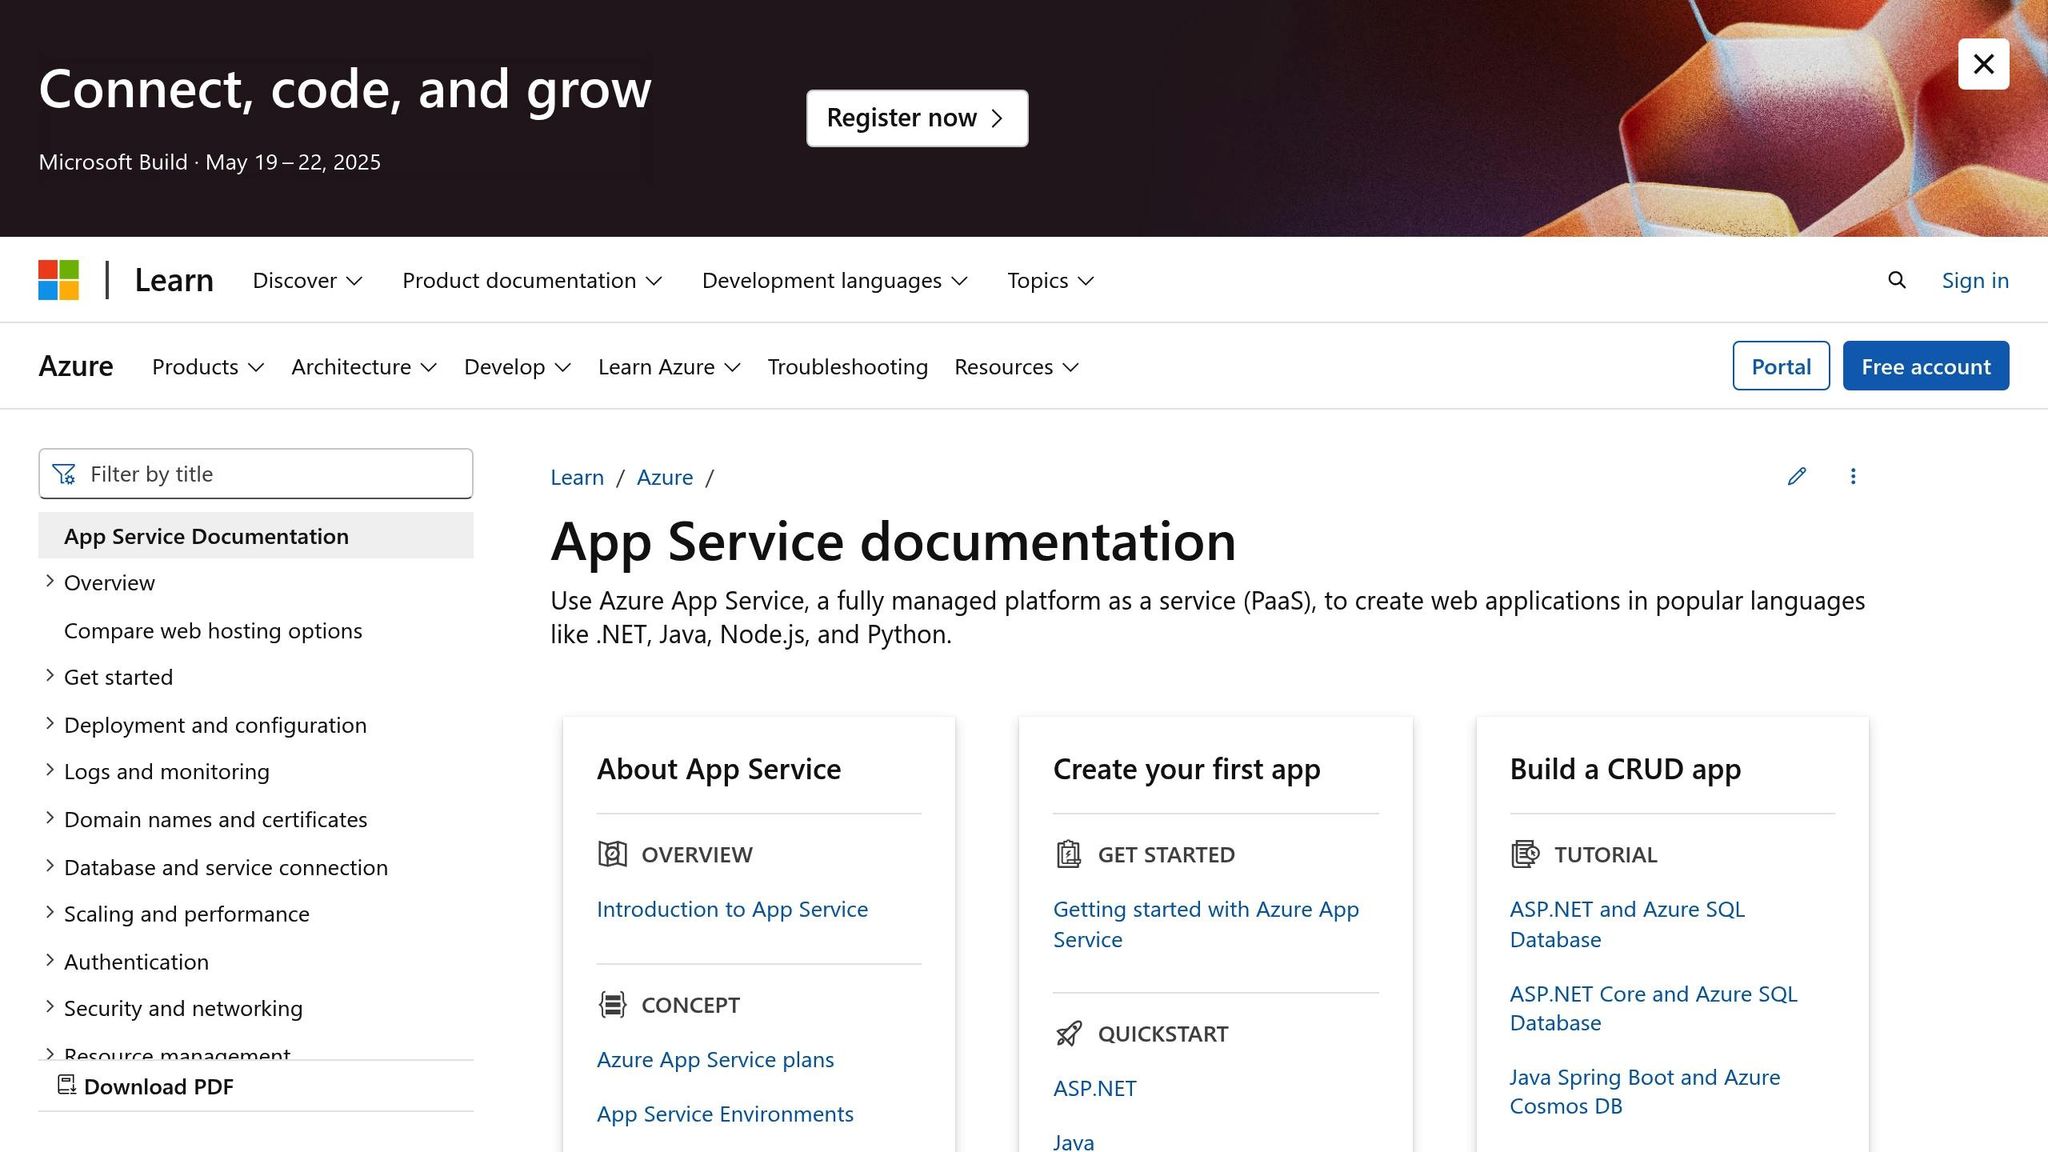
Task: Open Introduction to App Service link
Action: pyautogui.click(x=732, y=909)
